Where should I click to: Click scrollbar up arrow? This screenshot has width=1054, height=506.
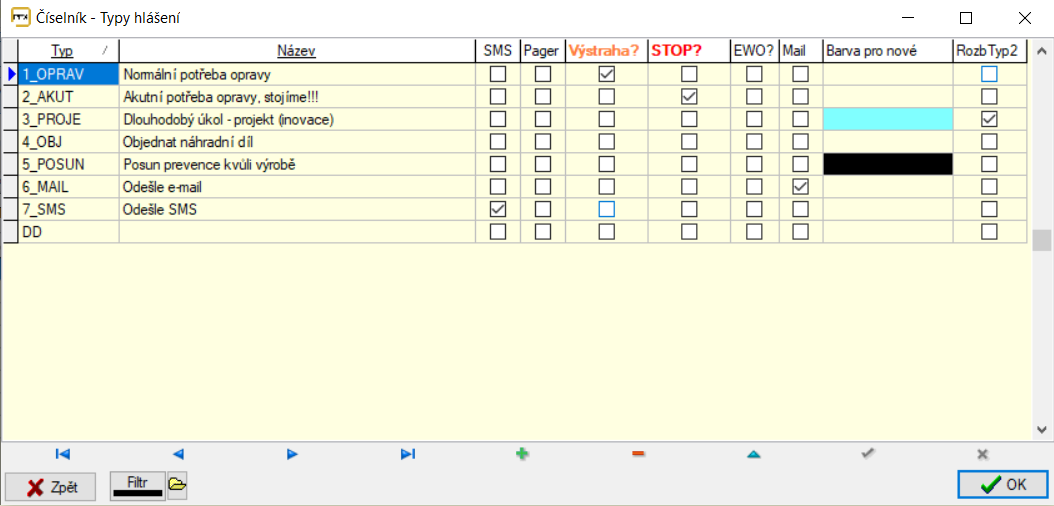1041,51
